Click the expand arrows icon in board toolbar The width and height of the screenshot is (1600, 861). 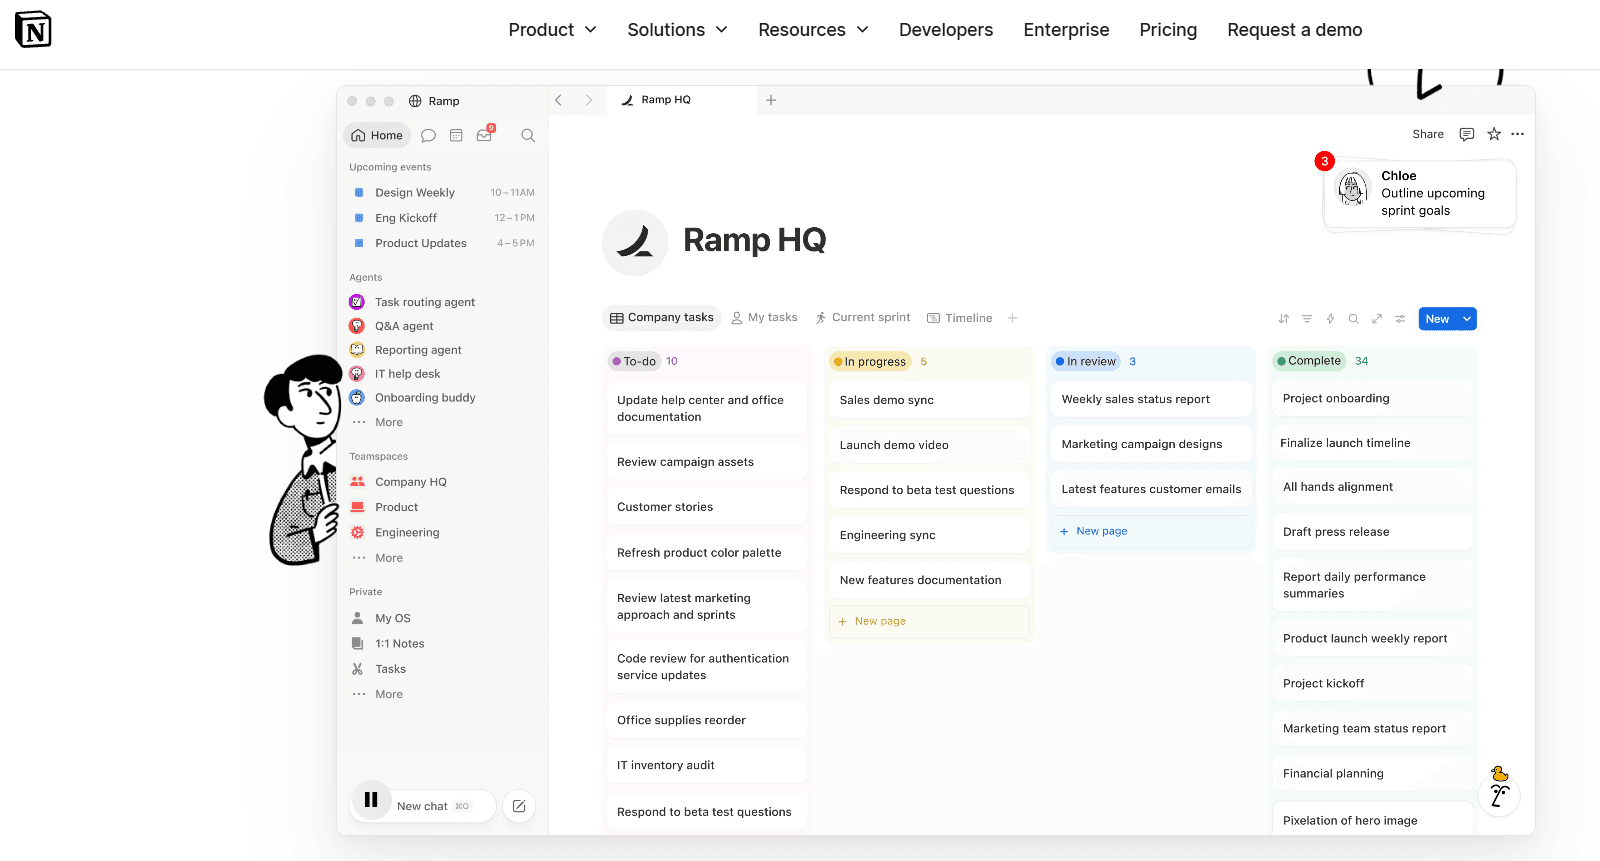point(1377,319)
